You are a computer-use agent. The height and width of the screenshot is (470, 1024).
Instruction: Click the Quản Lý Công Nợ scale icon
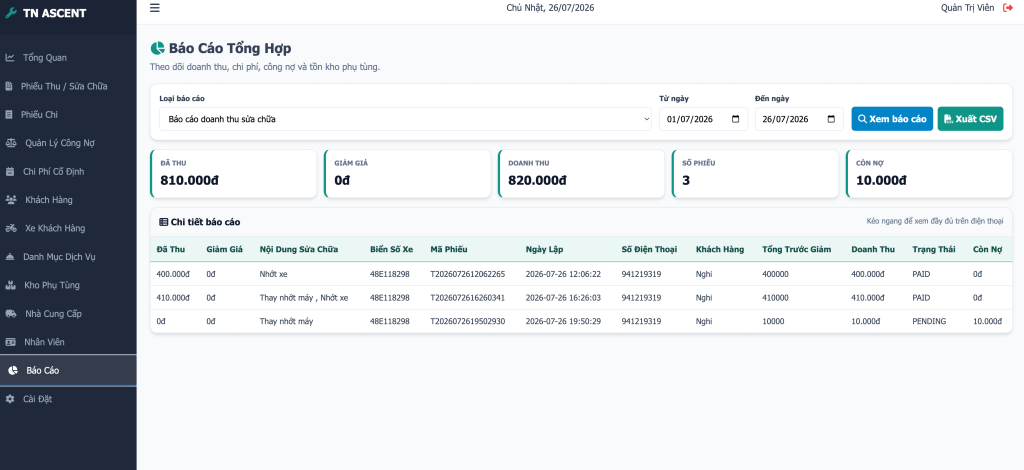11,143
